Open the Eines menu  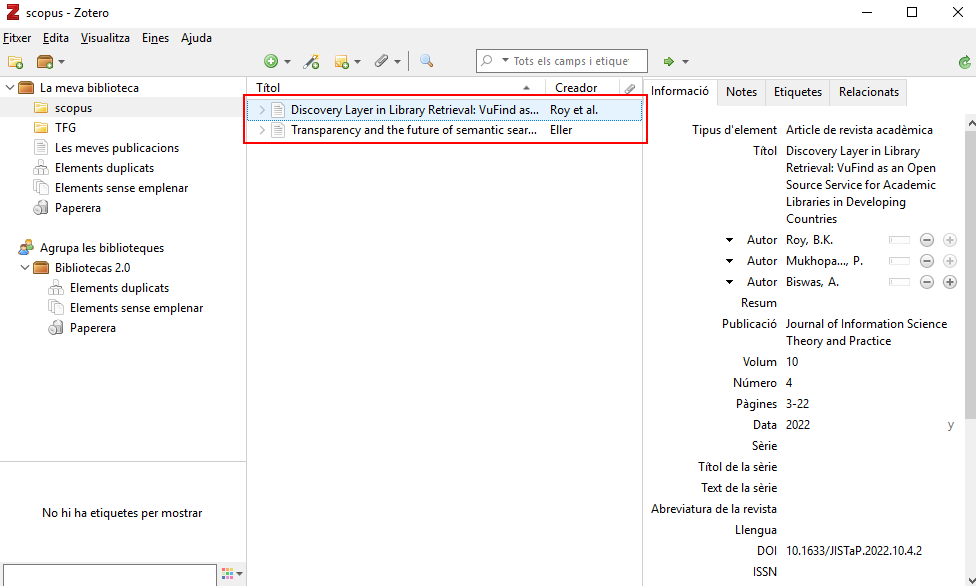click(x=155, y=38)
